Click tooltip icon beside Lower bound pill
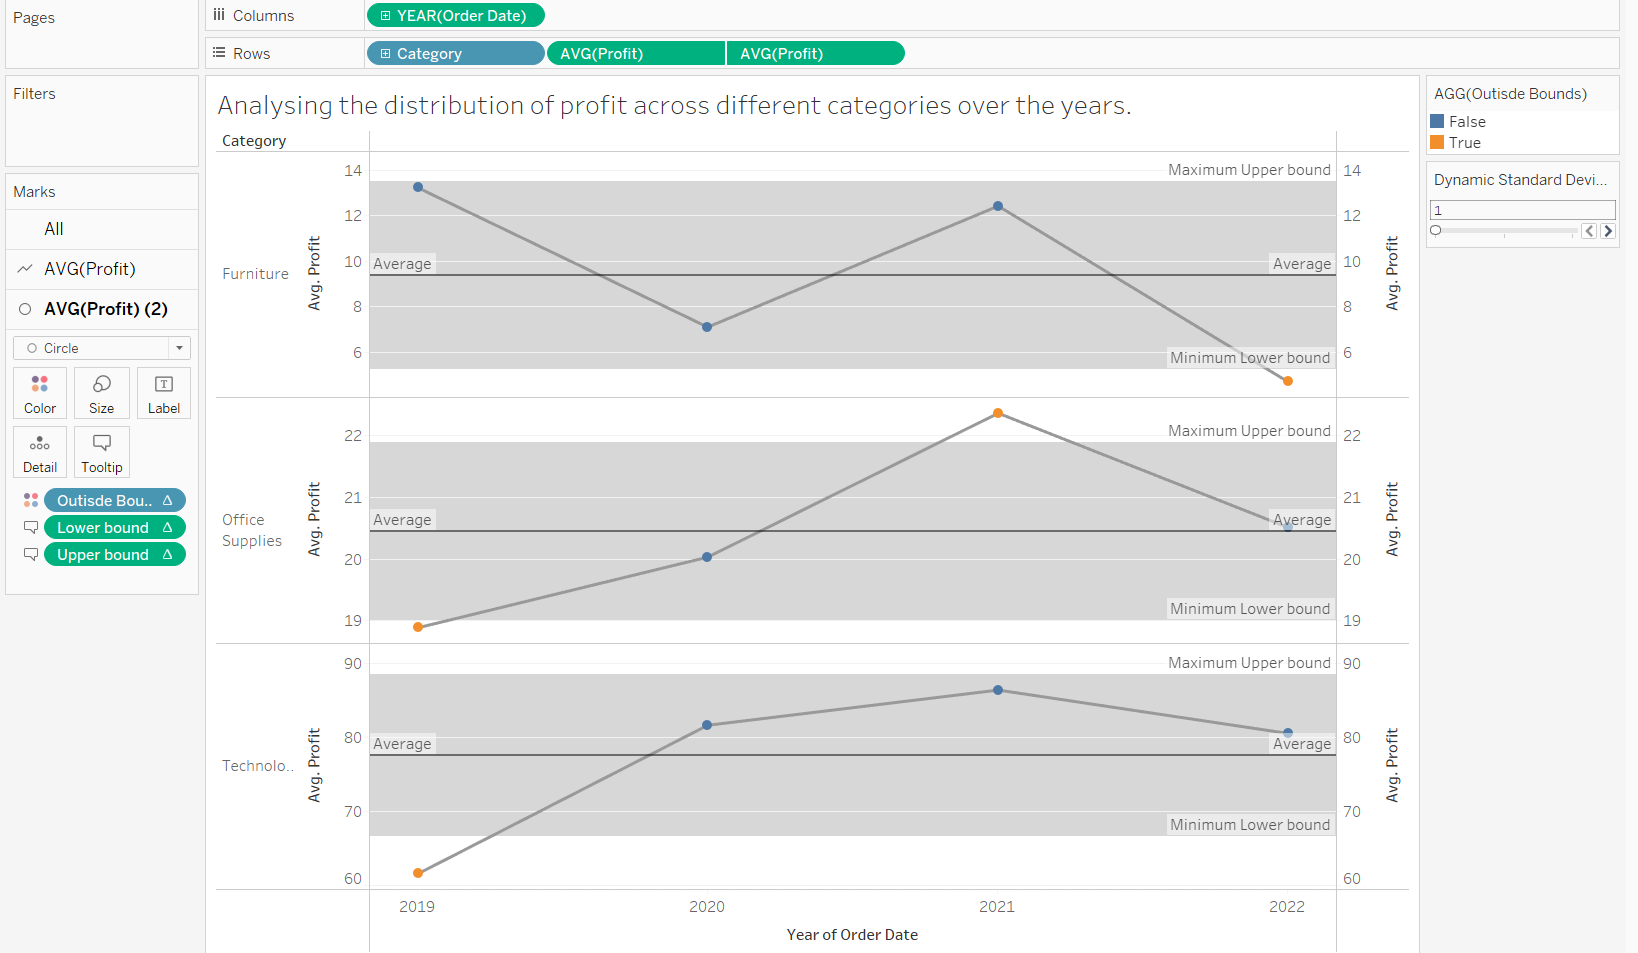Image resolution: width=1638 pixels, height=953 pixels. click(31, 527)
